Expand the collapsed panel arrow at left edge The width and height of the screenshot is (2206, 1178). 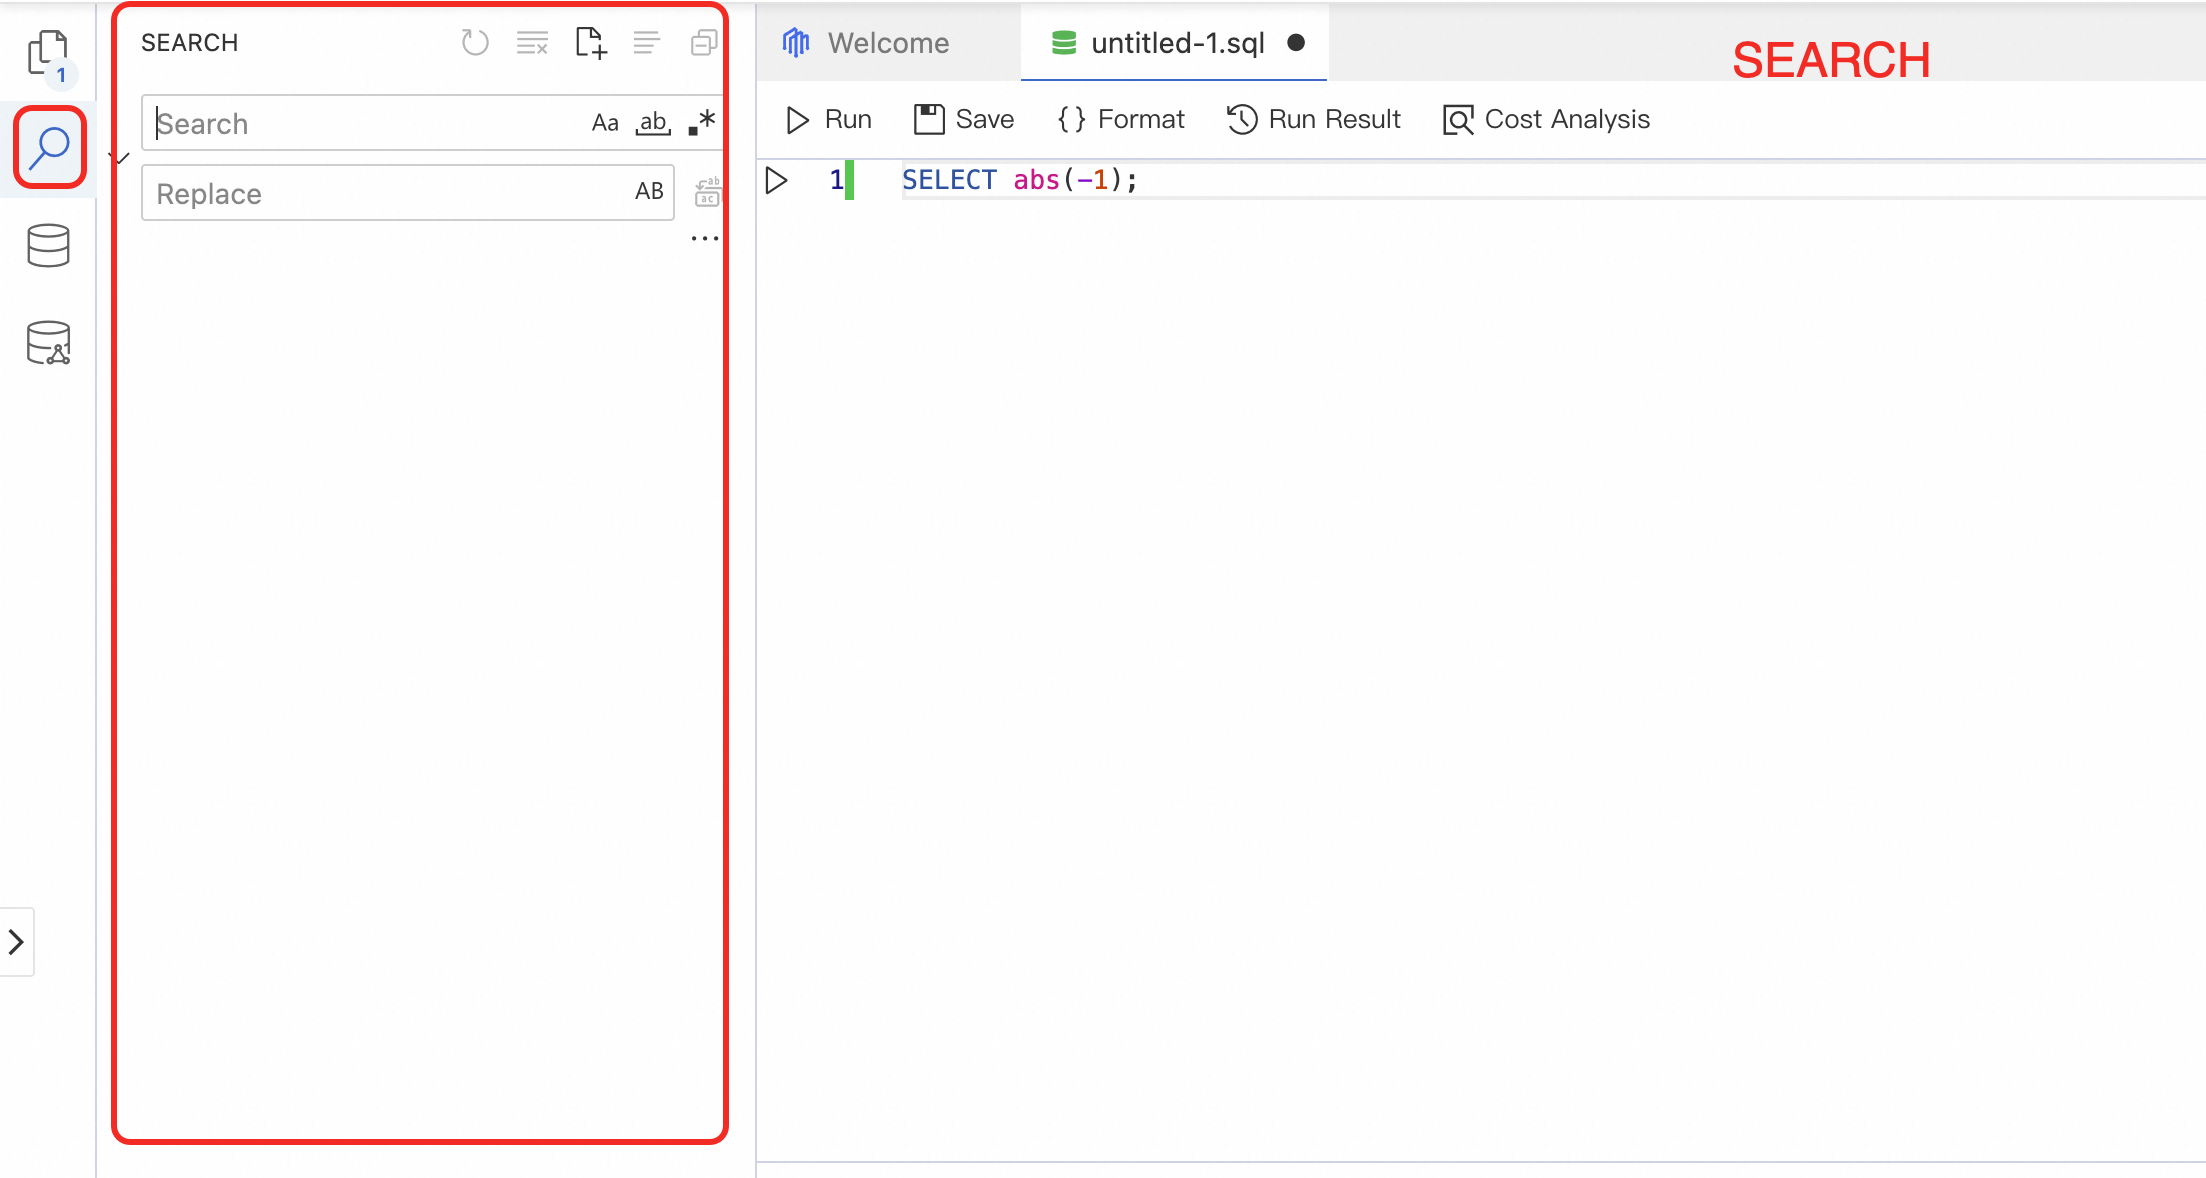coord(16,942)
